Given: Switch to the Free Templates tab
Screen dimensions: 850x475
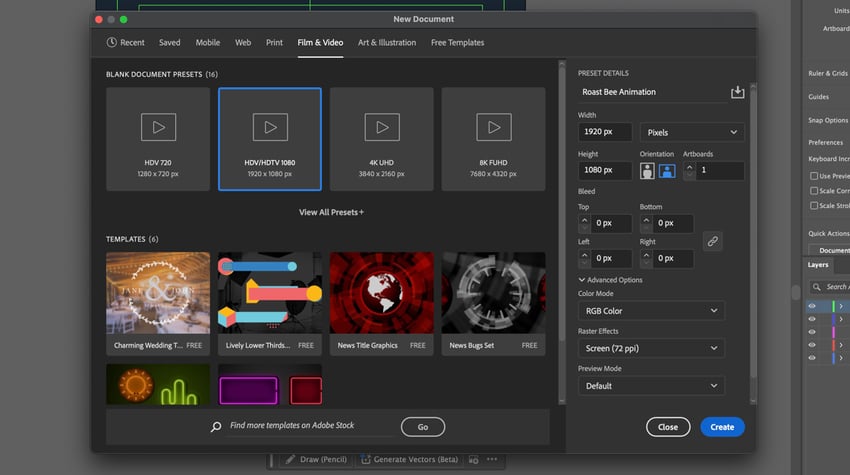Looking at the screenshot, I should coord(458,42).
